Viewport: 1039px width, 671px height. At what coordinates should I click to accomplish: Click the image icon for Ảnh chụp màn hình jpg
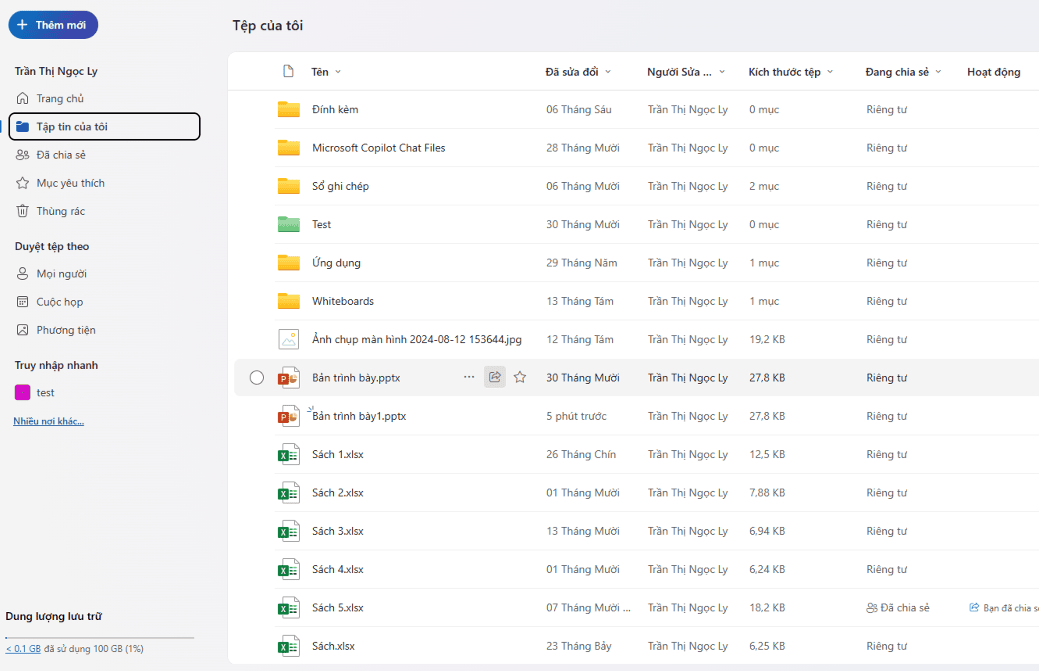(x=288, y=339)
